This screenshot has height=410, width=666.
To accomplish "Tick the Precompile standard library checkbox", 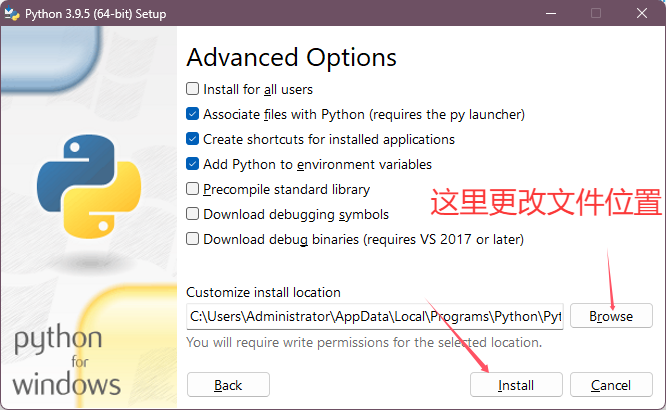I will pos(193,189).
